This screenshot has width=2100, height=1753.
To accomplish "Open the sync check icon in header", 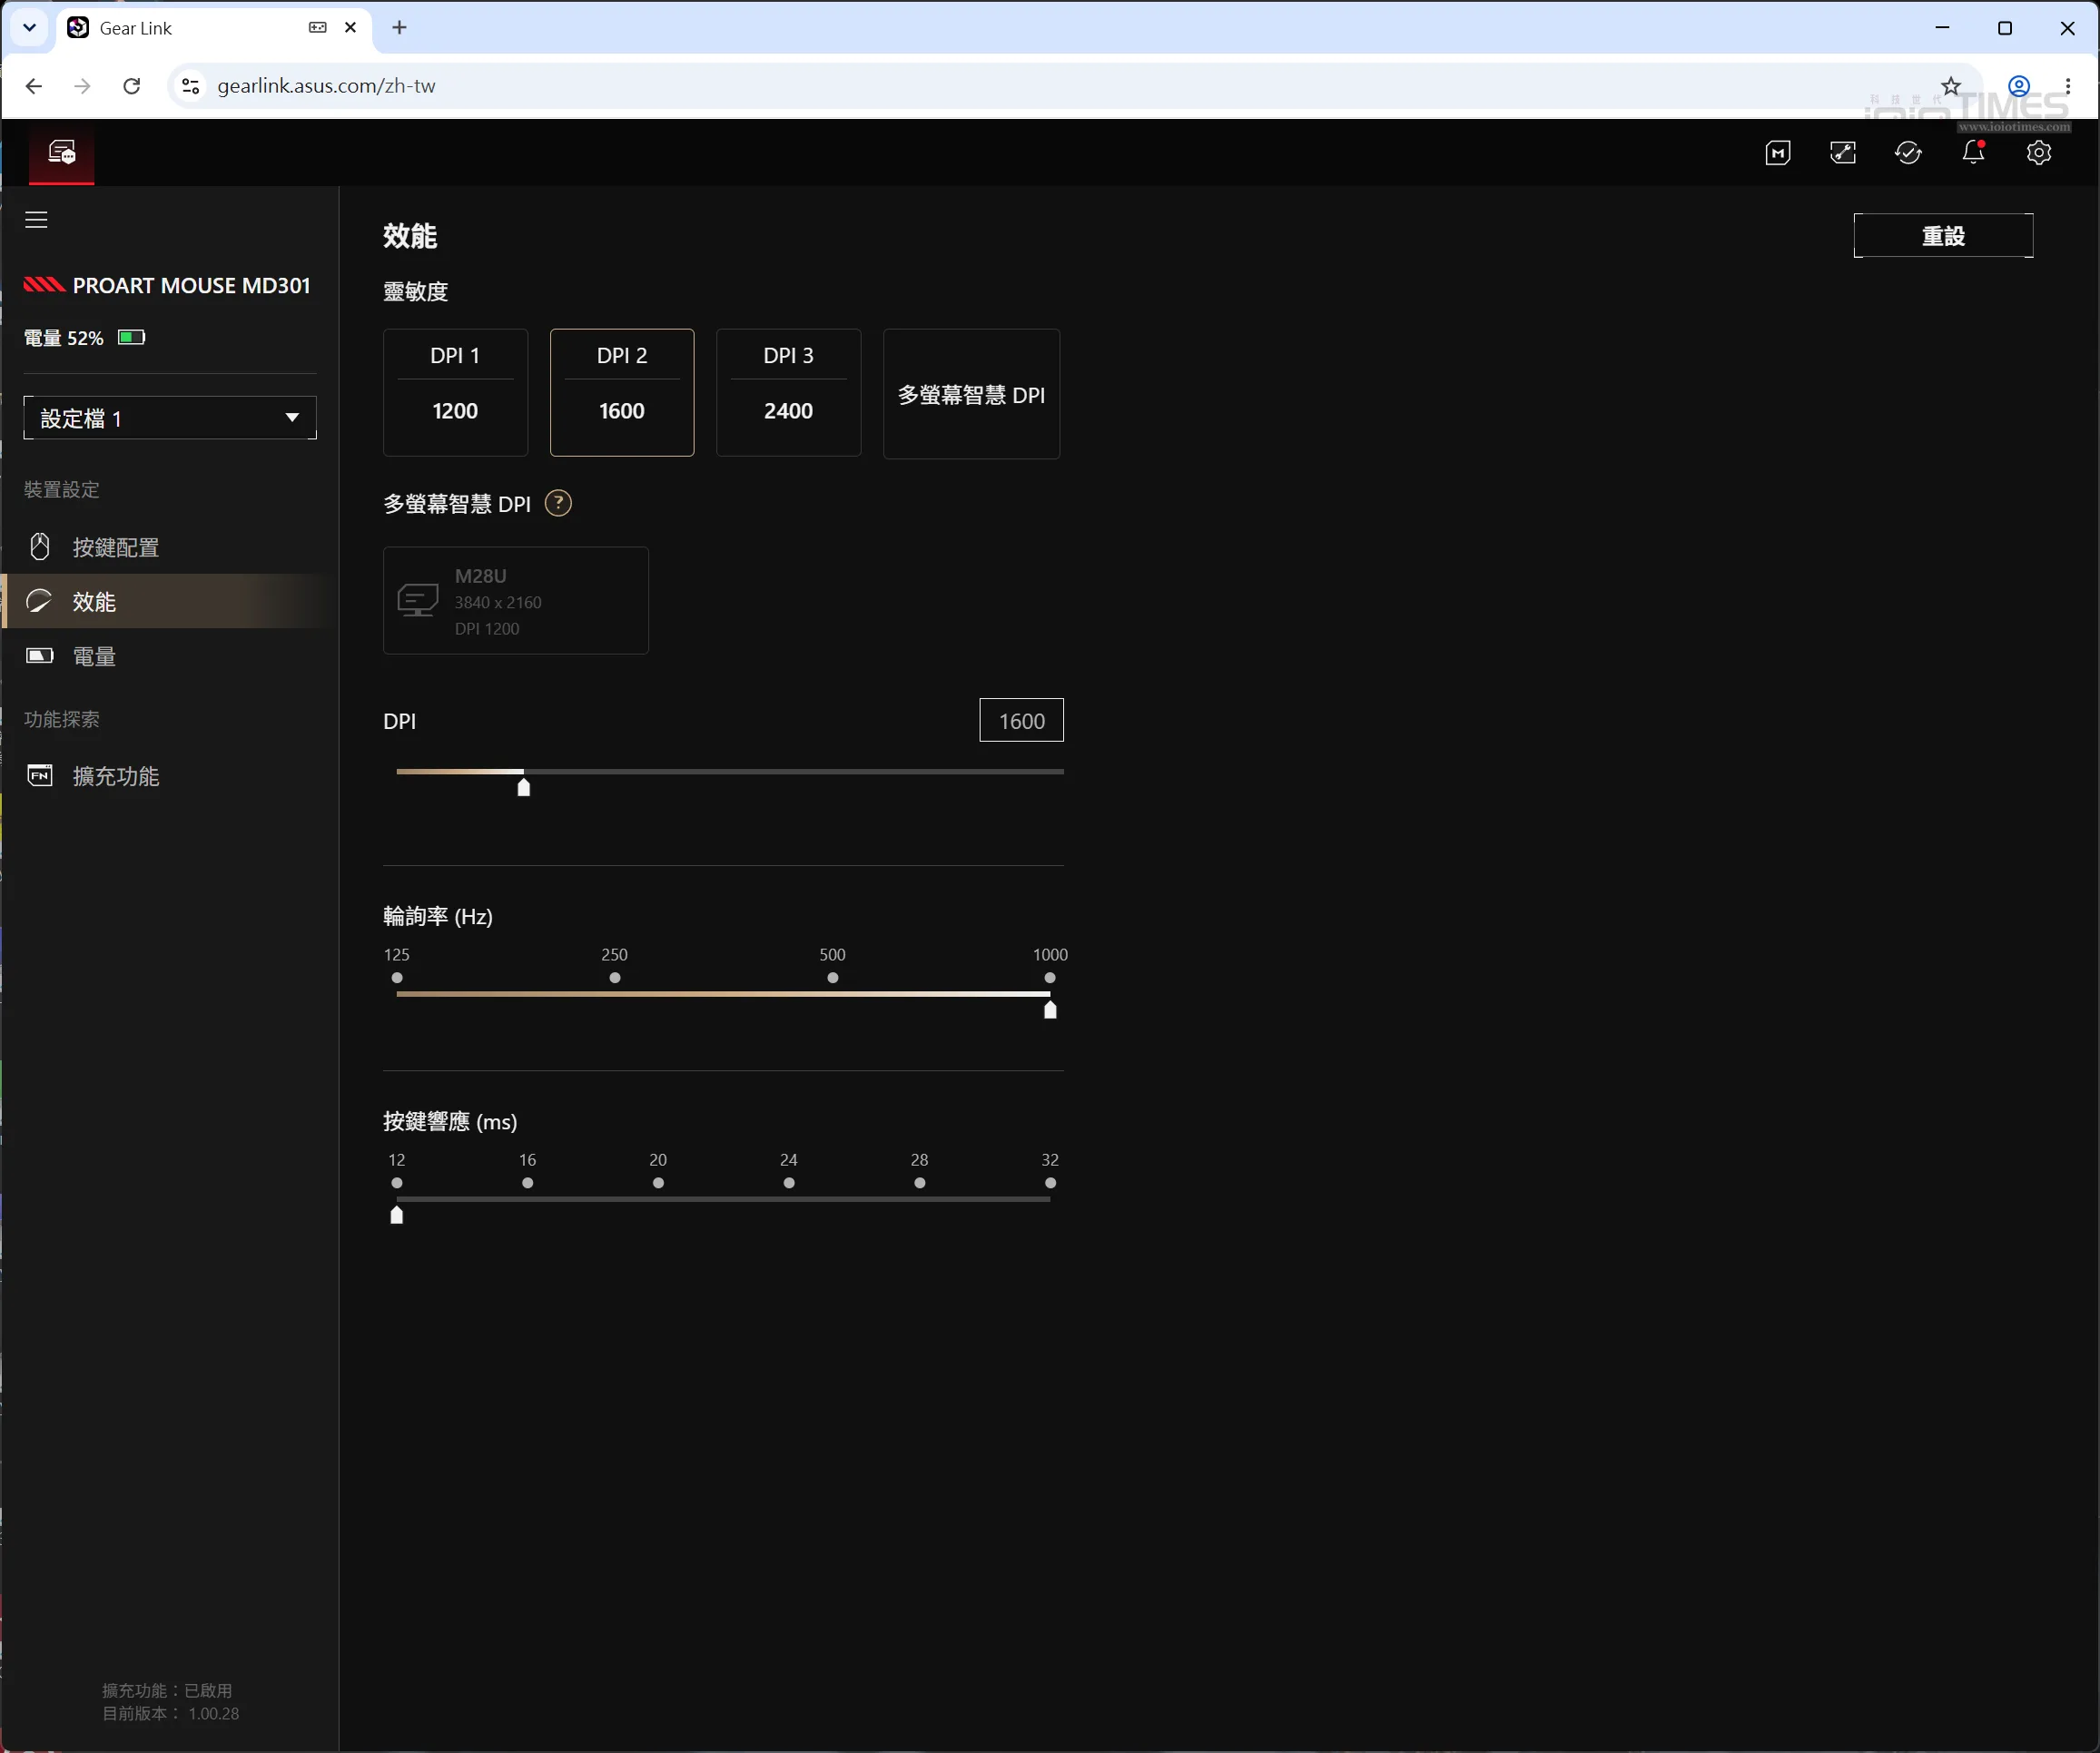I will tap(1908, 153).
